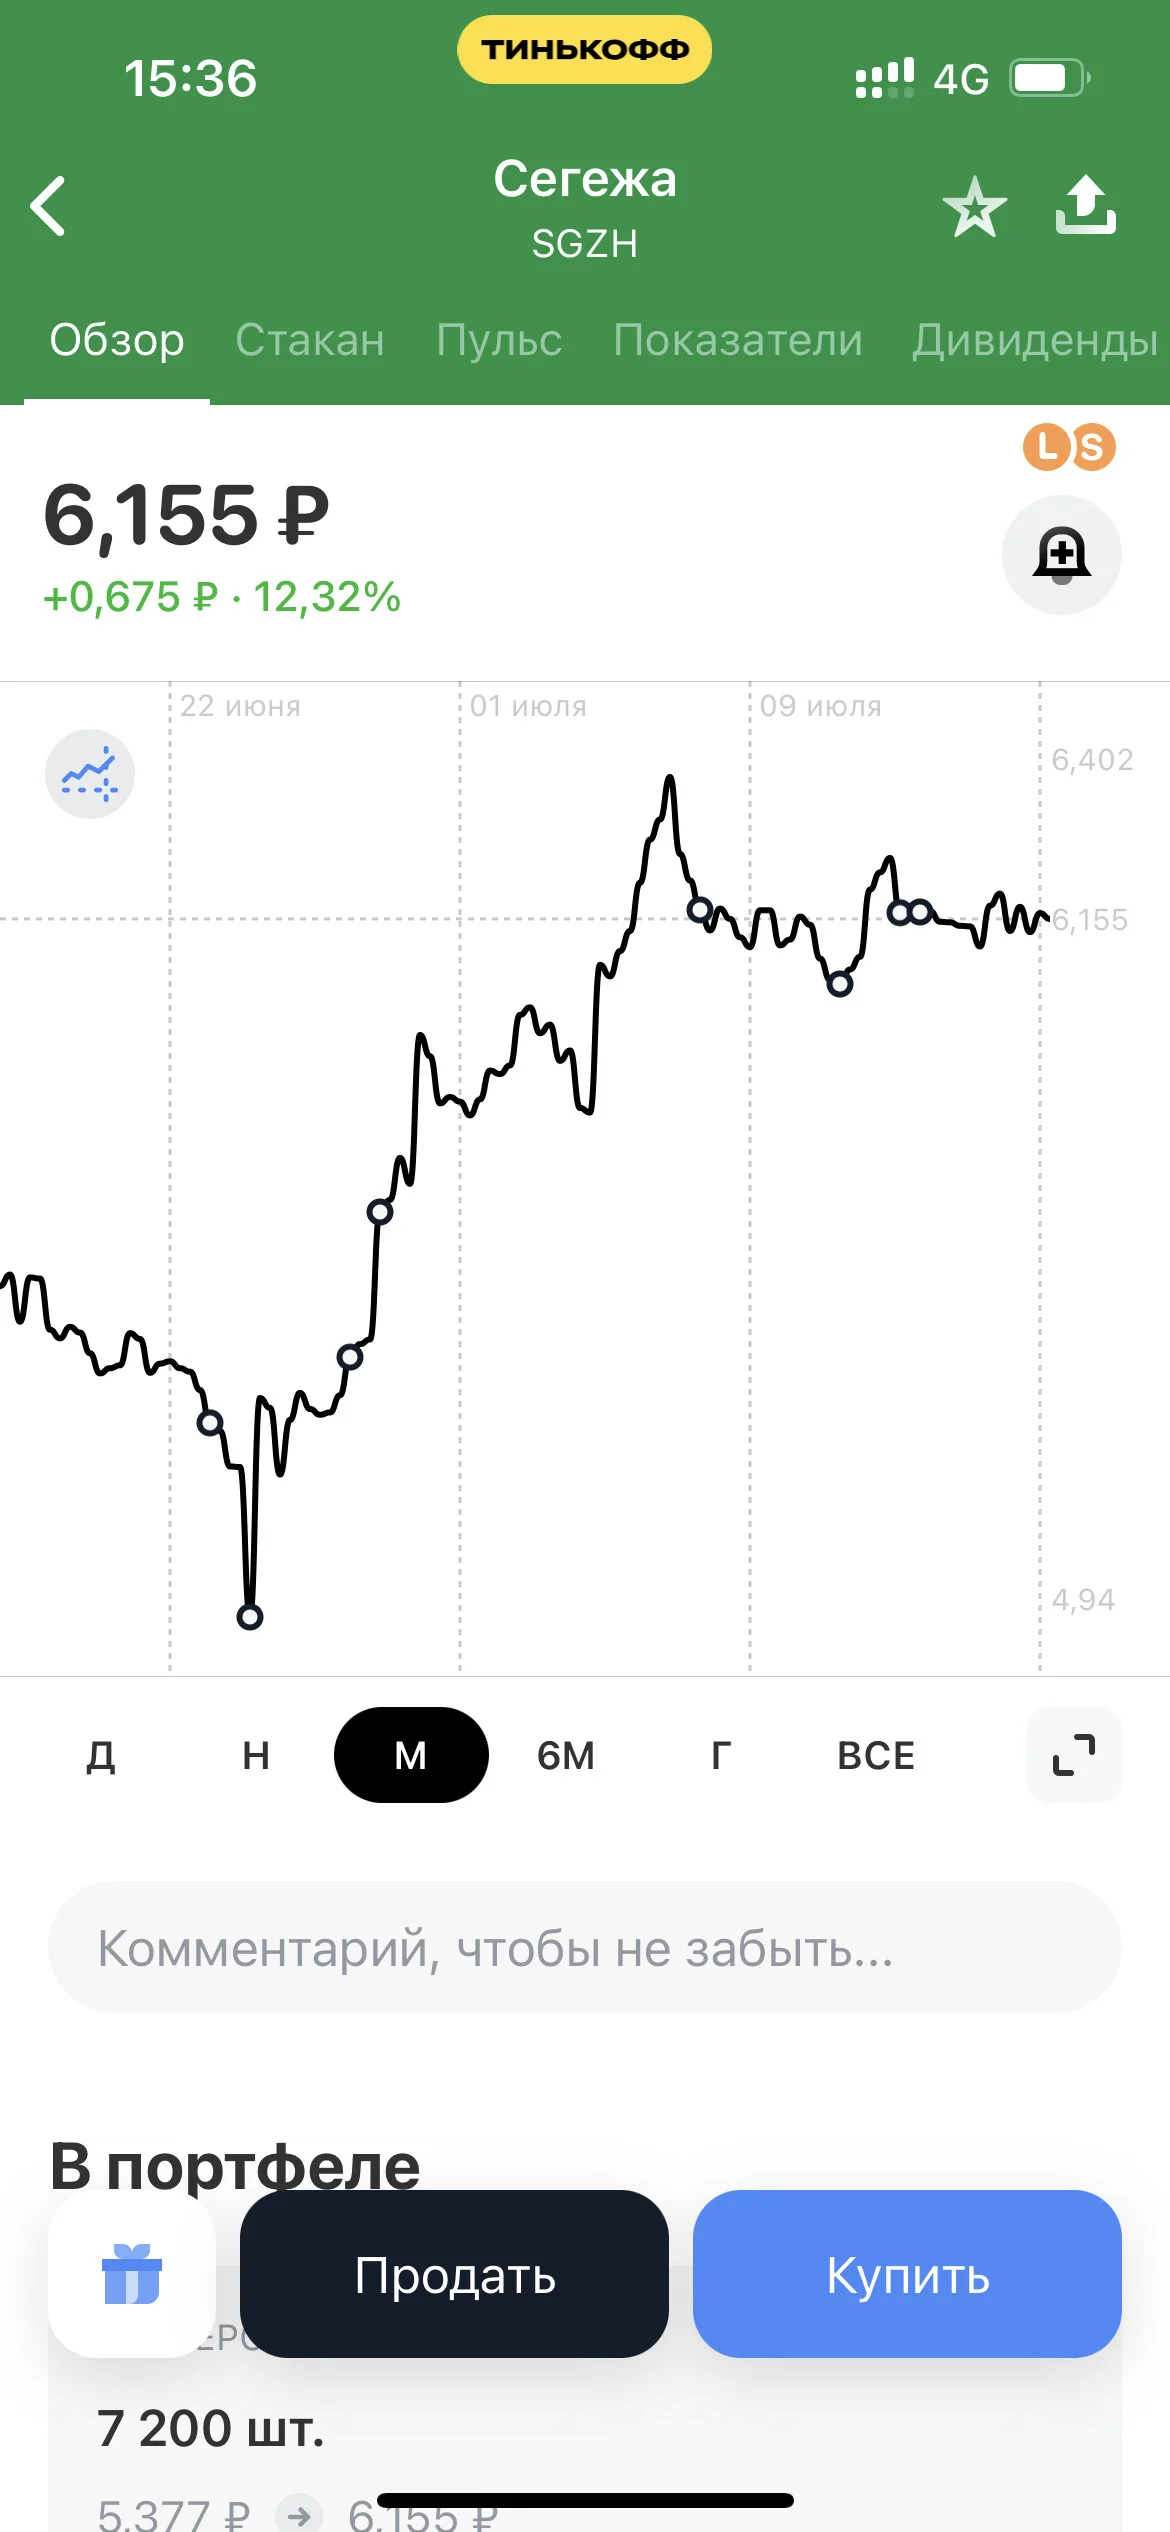Viewport: 1170px width, 2532px height.
Task: Tap the Купить button
Action: click(x=907, y=2274)
